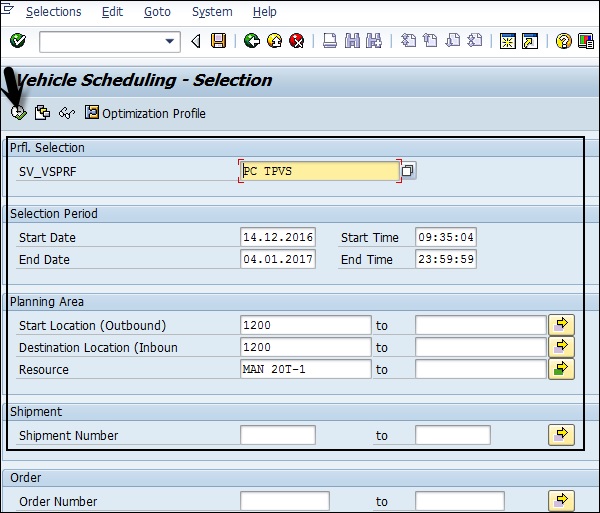Click the Get Variant icon
This screenshot has height=513, width=600.
(x=42, y=113)
